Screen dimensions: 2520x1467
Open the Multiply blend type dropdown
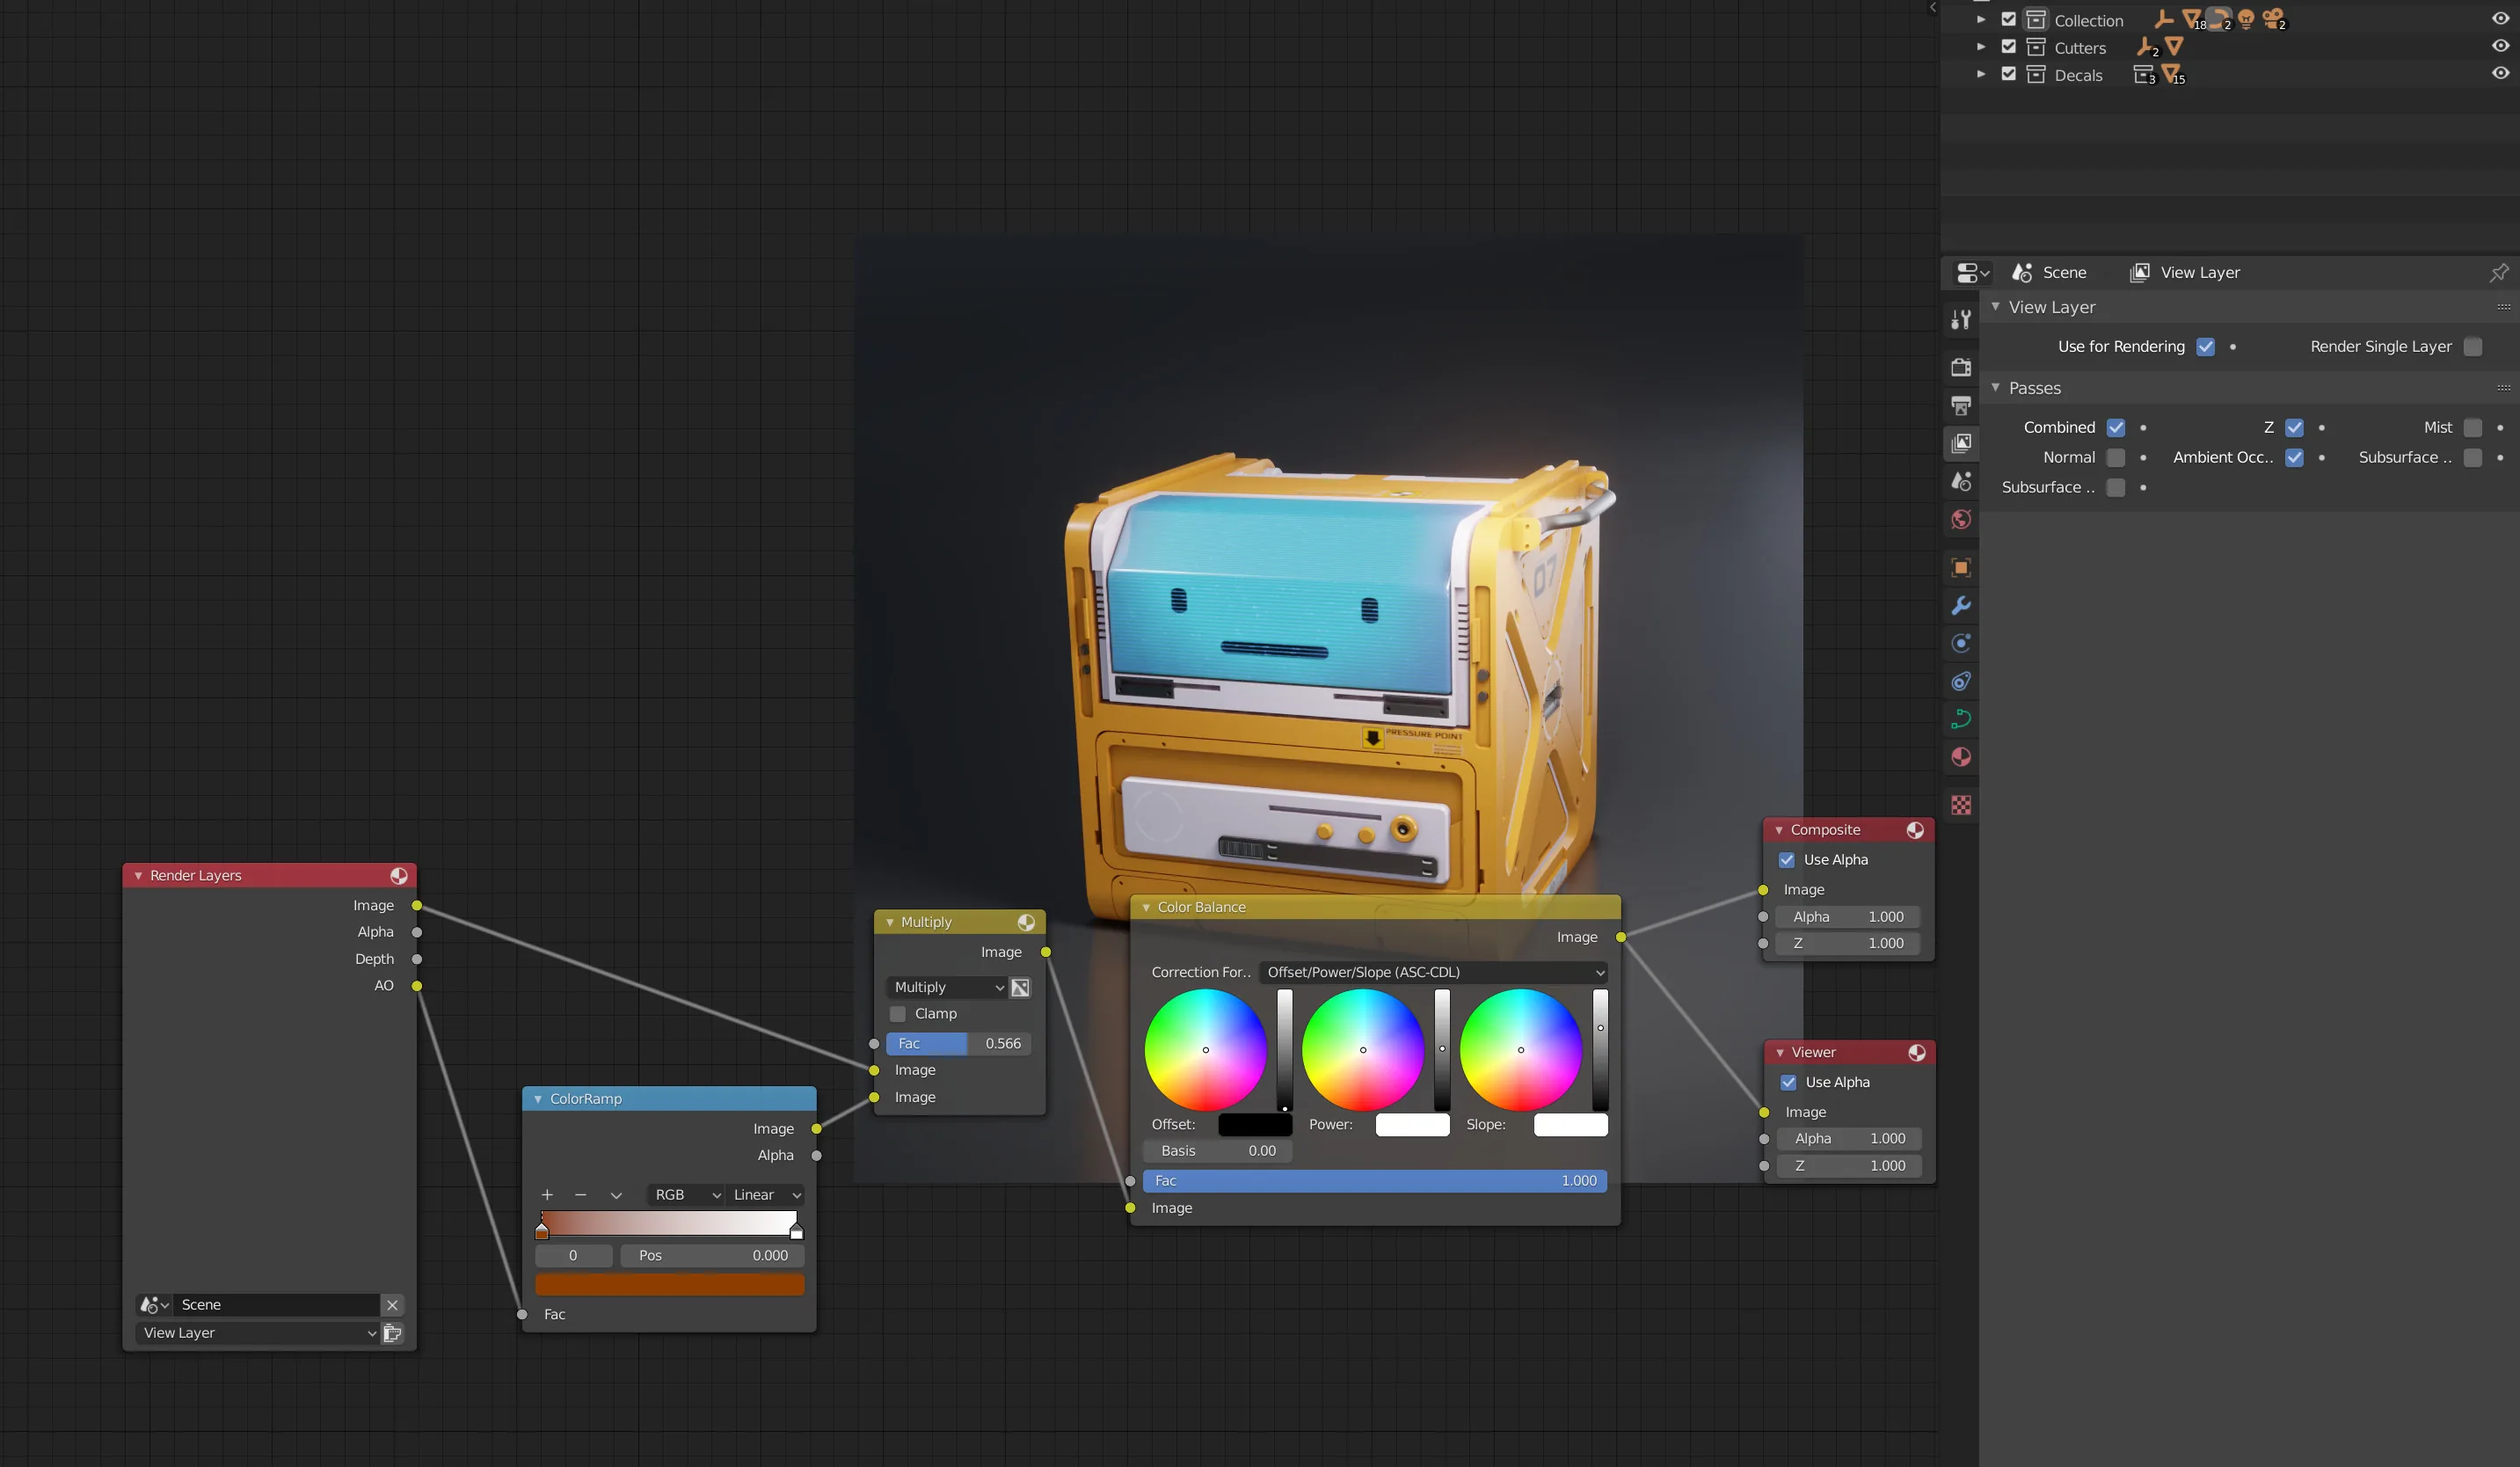[947, 988]
